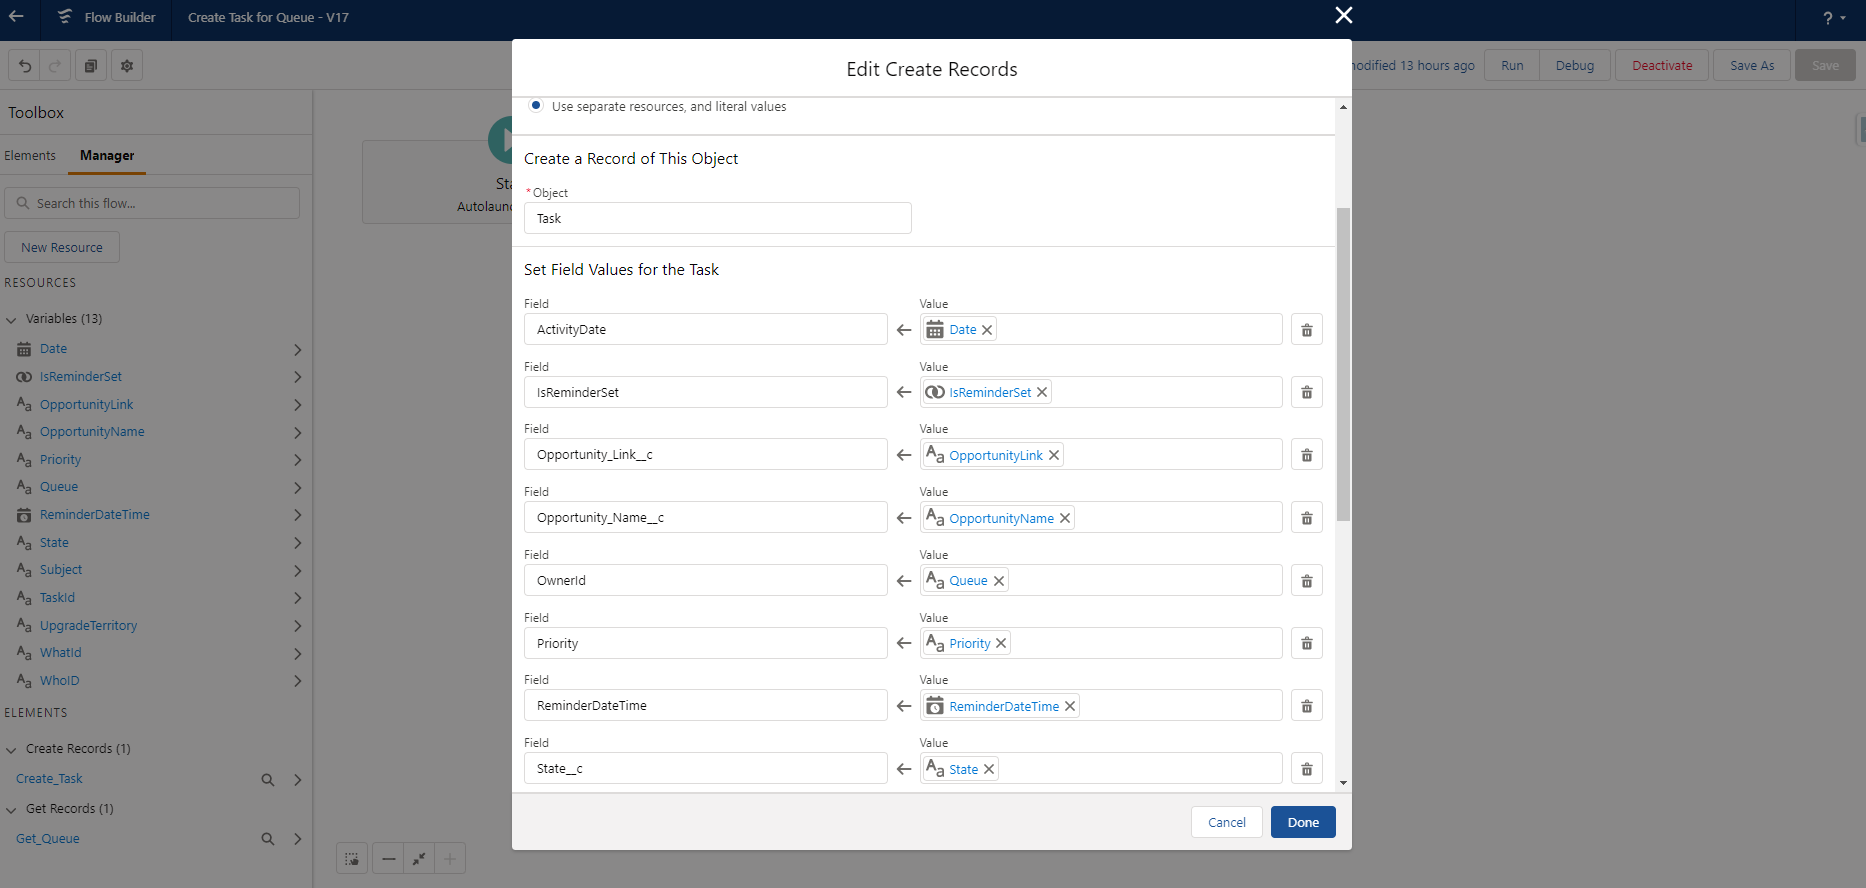Expand details for OpportunityName variable
The width and height of the screenshot is (1866, 888).
point(297,432)
